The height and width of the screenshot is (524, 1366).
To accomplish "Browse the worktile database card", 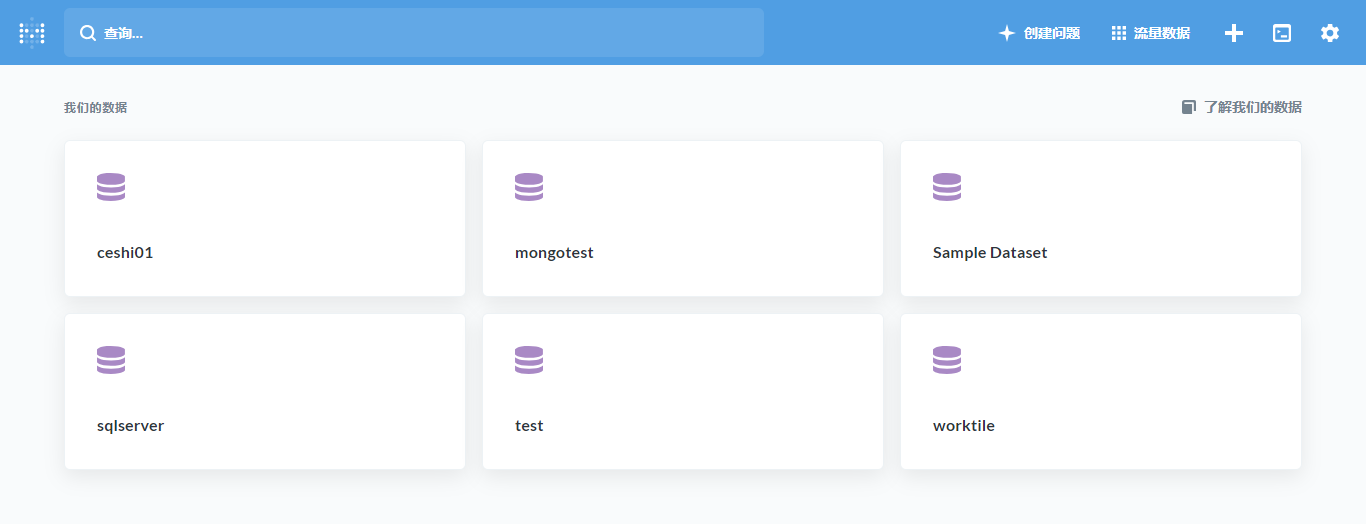I will (x=1101, y=391).
